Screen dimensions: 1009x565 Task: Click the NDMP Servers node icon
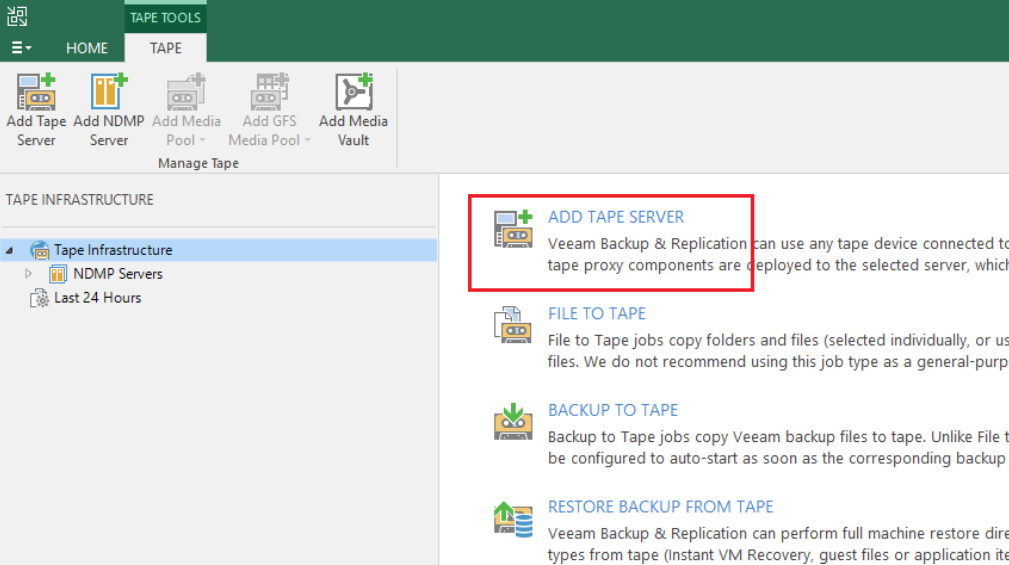tap(58, 273)
